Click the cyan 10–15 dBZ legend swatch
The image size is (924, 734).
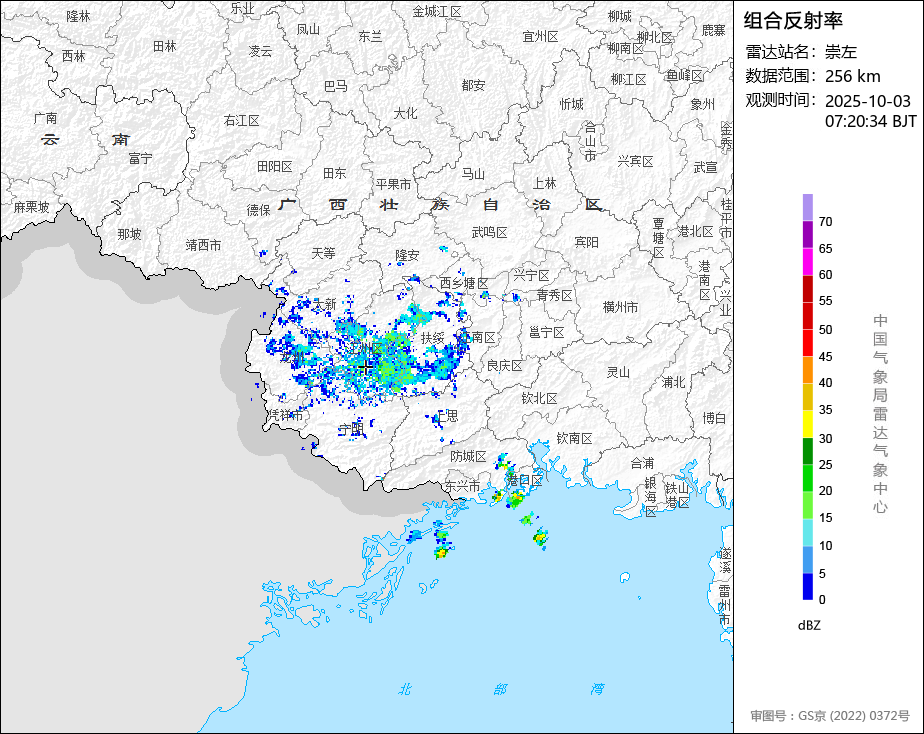tap(807, 533)
